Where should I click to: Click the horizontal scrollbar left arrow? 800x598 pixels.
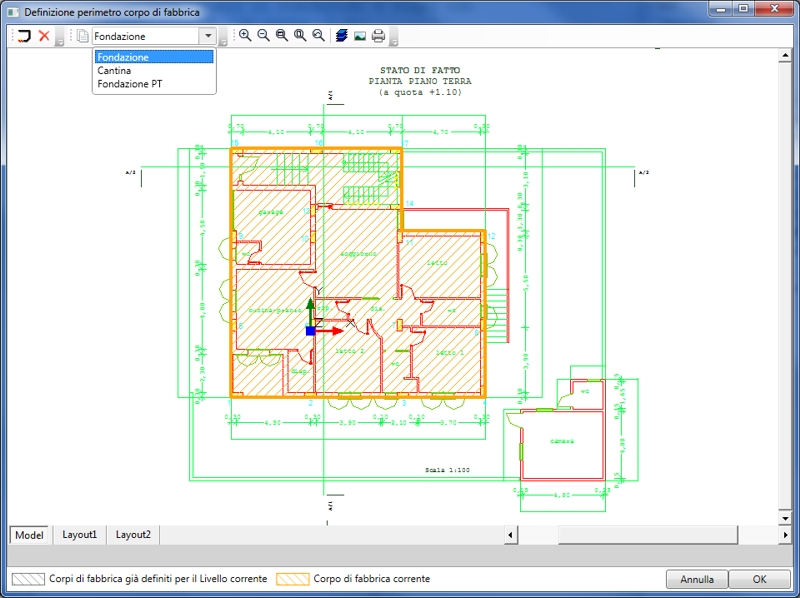(x=510, y=535)
